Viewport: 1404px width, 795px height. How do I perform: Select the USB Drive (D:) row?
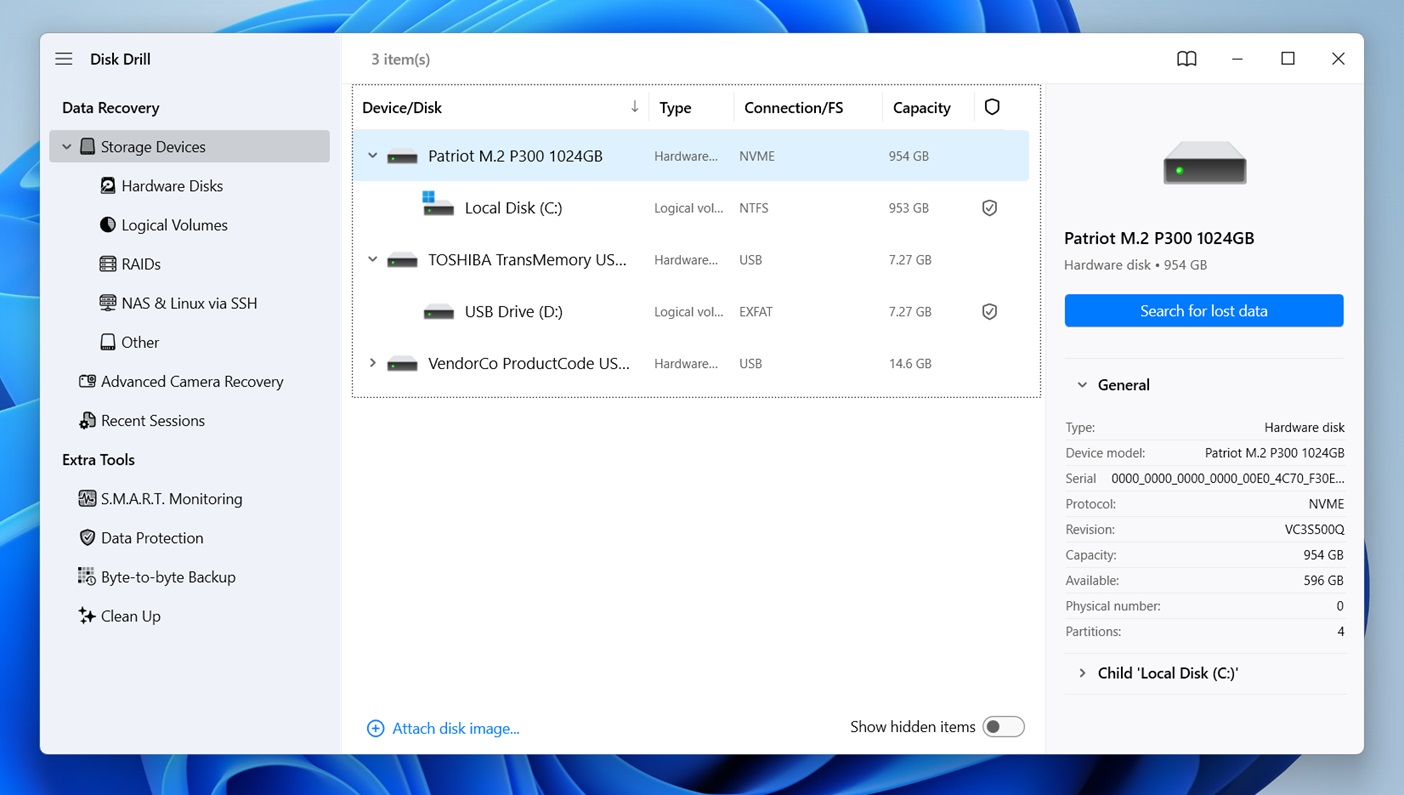(690, 312)
